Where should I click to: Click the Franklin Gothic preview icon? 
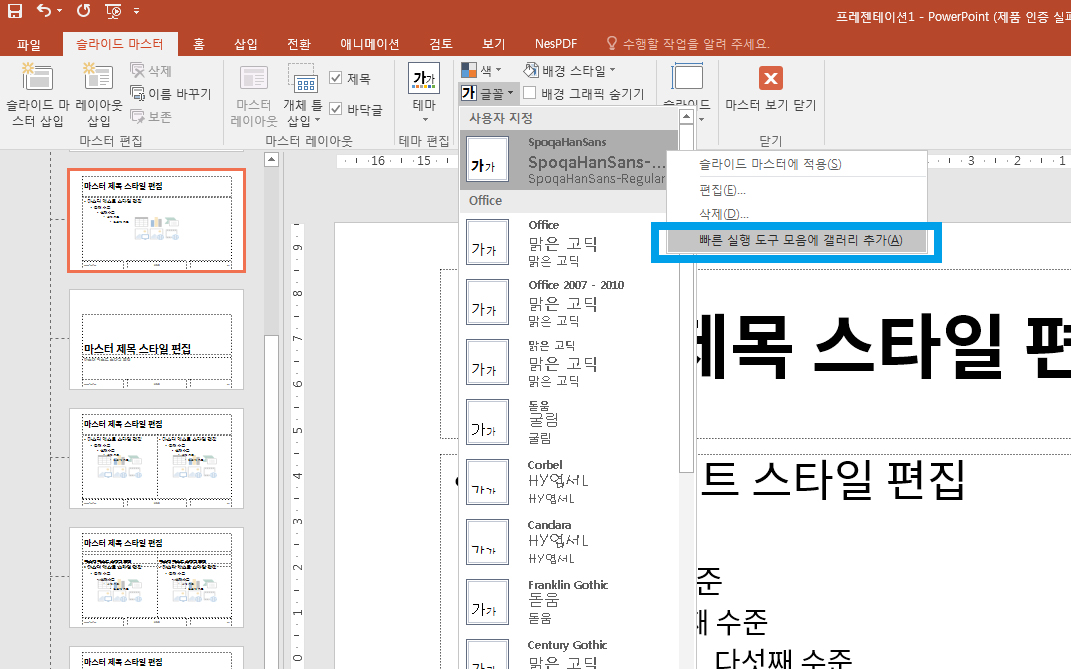pyautogui.click(x=488, y=602)
